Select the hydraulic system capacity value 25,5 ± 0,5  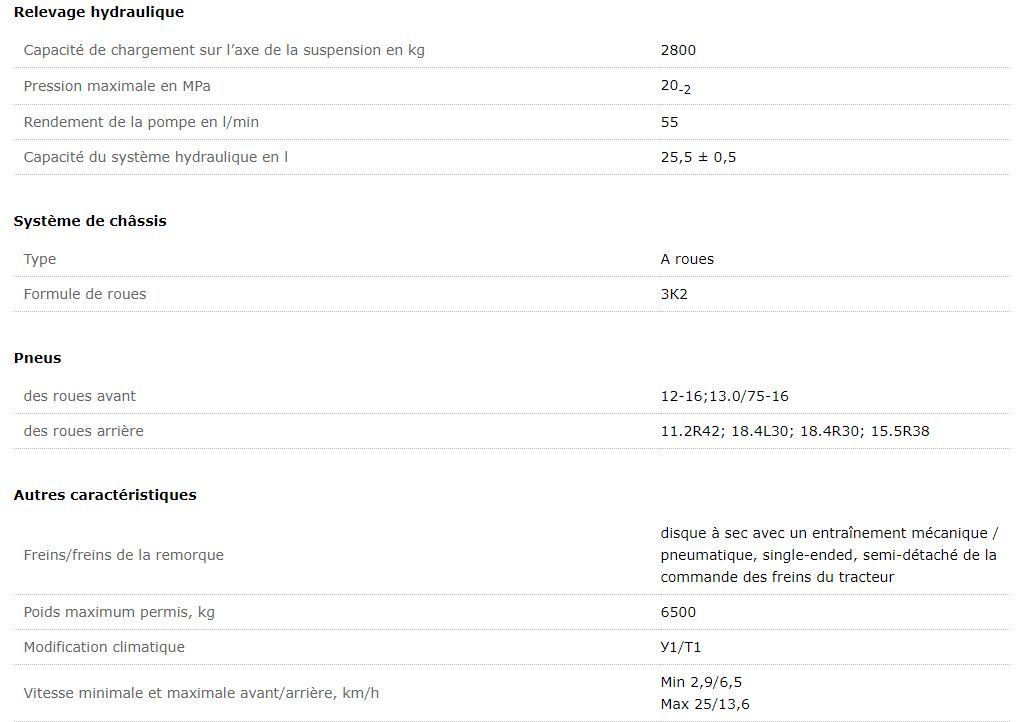pyautogui.click(x=698, y=157)
